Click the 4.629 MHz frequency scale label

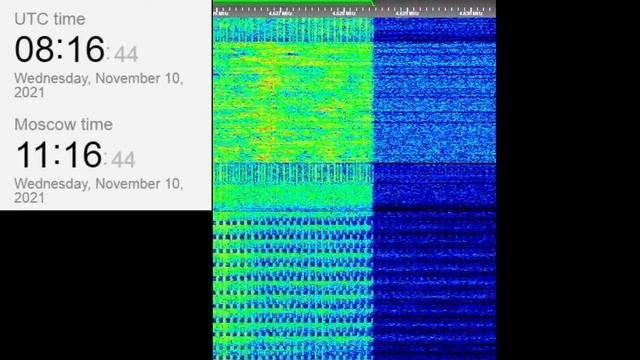click(x=407, y=13)
